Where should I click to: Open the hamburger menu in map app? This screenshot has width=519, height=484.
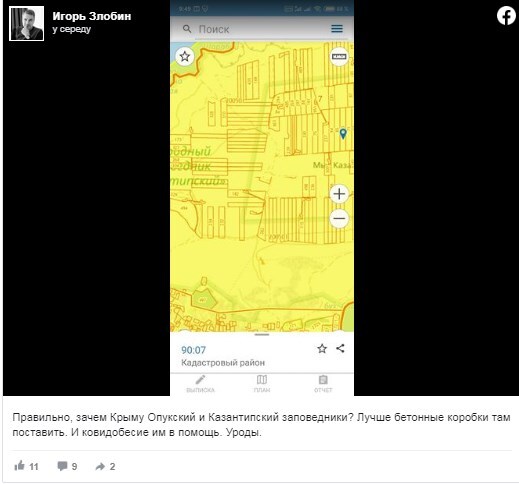[x=337, y=29]
